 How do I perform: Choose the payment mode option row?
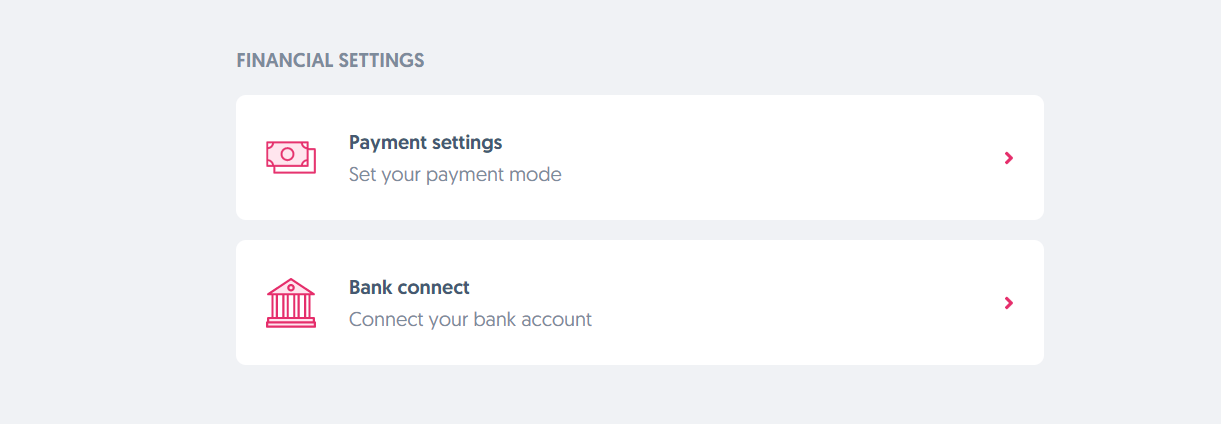tap(639, 157)
